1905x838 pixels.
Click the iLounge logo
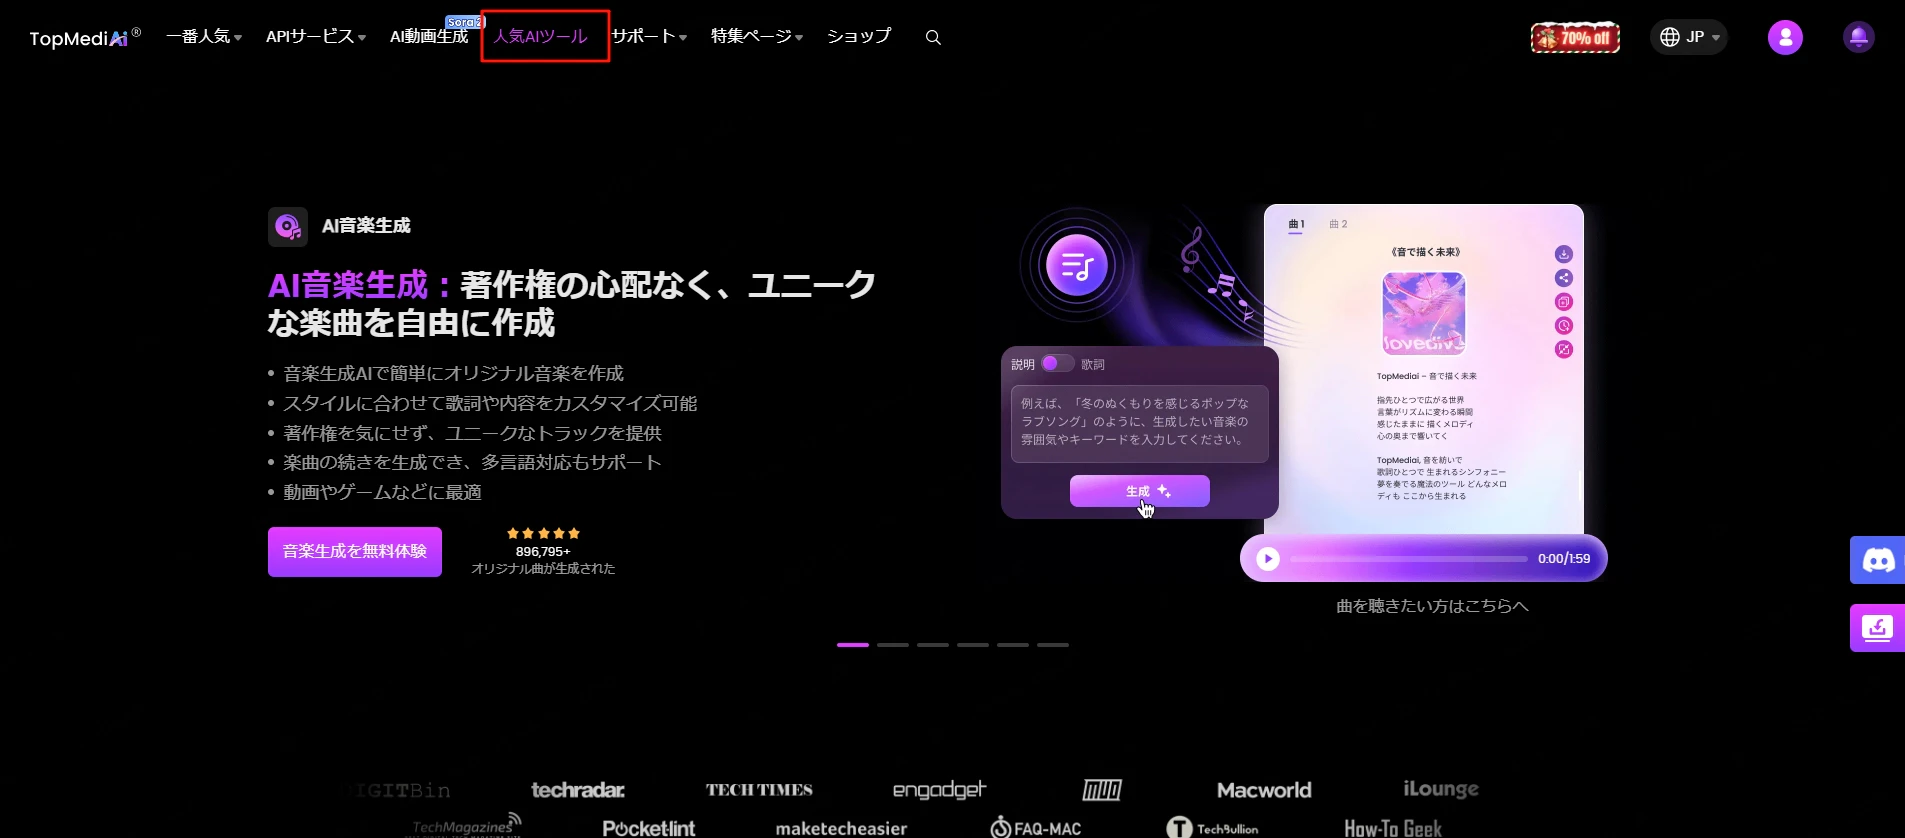[x=1441, y=789]
